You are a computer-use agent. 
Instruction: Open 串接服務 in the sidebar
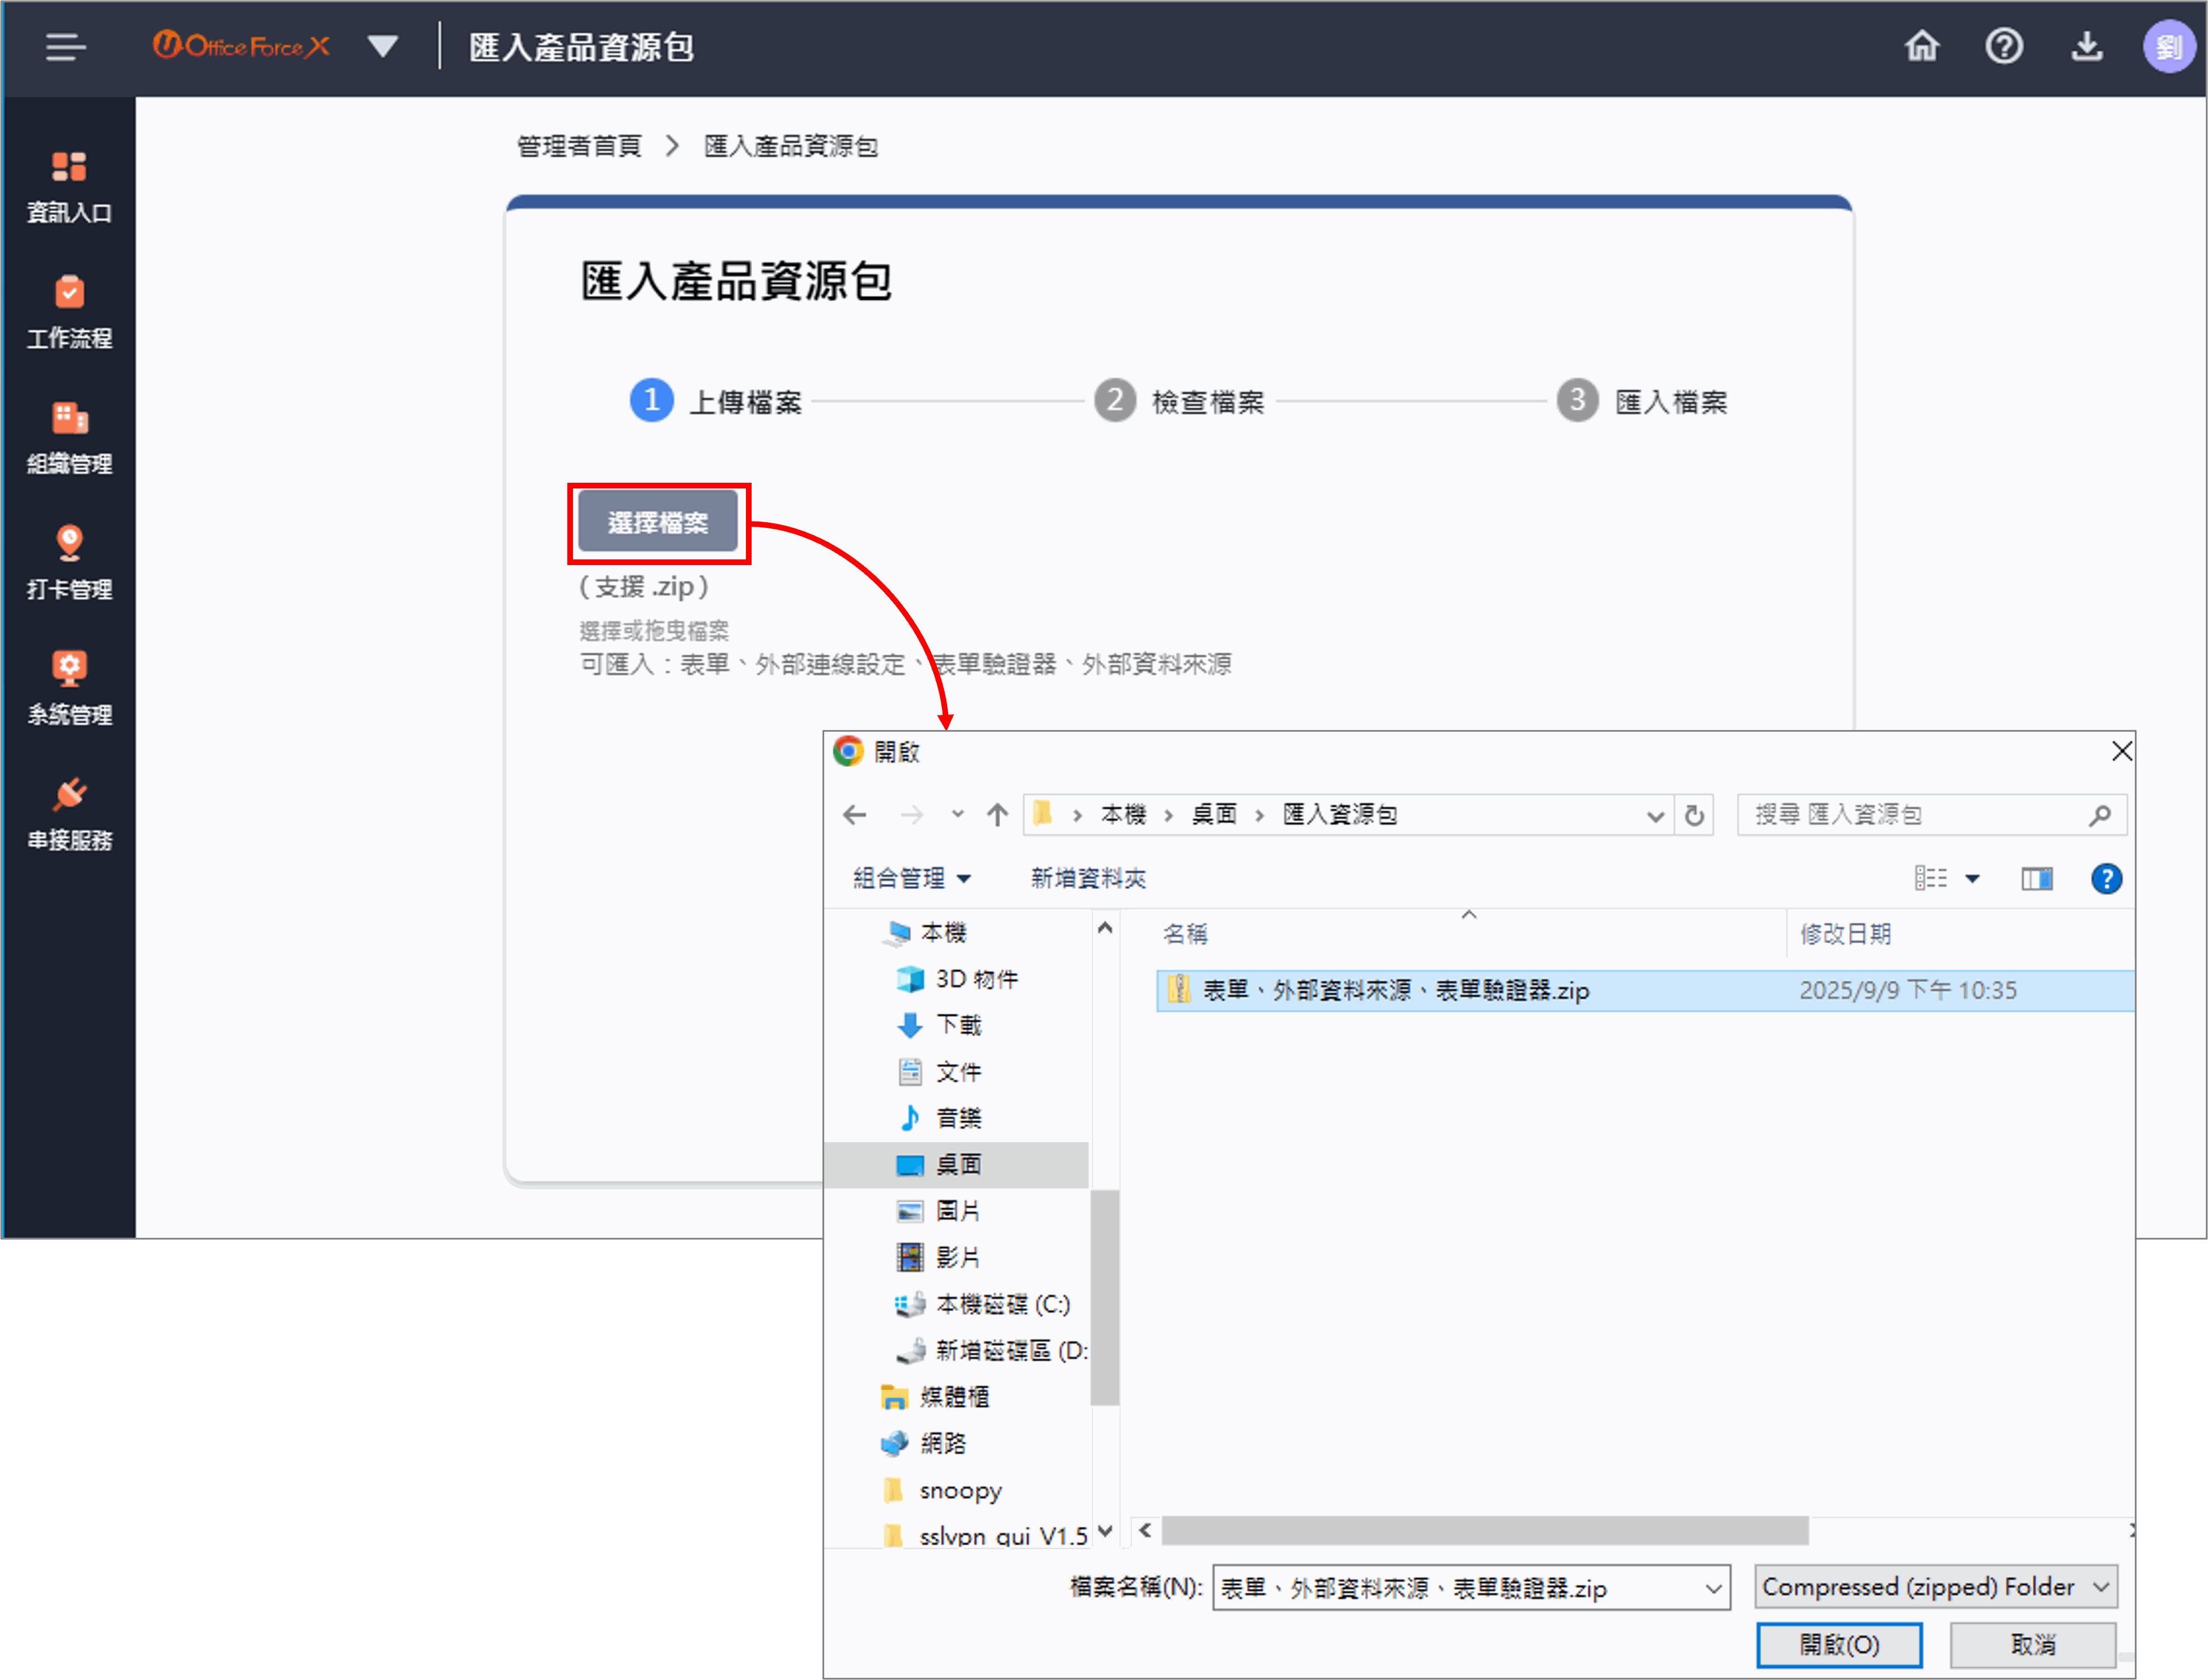pos(69,814)
